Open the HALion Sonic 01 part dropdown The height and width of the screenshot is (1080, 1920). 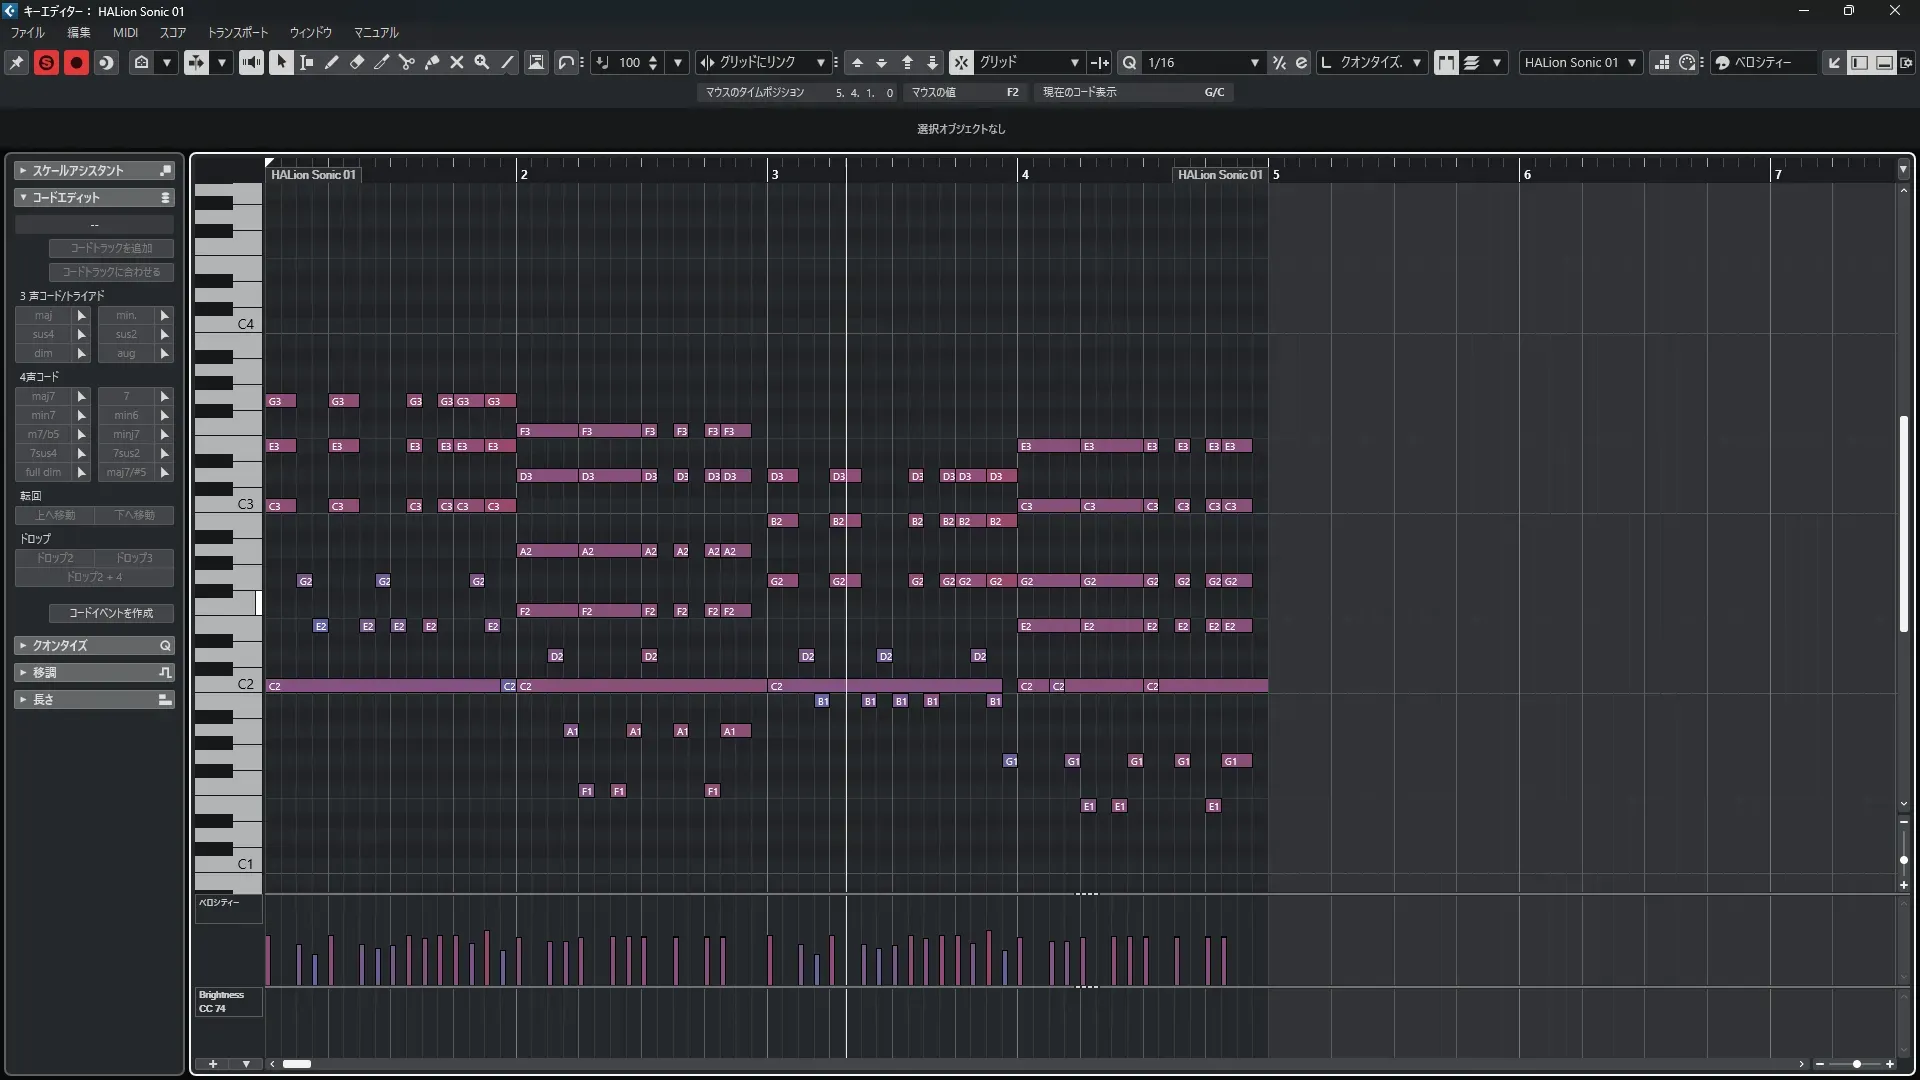1580,62
